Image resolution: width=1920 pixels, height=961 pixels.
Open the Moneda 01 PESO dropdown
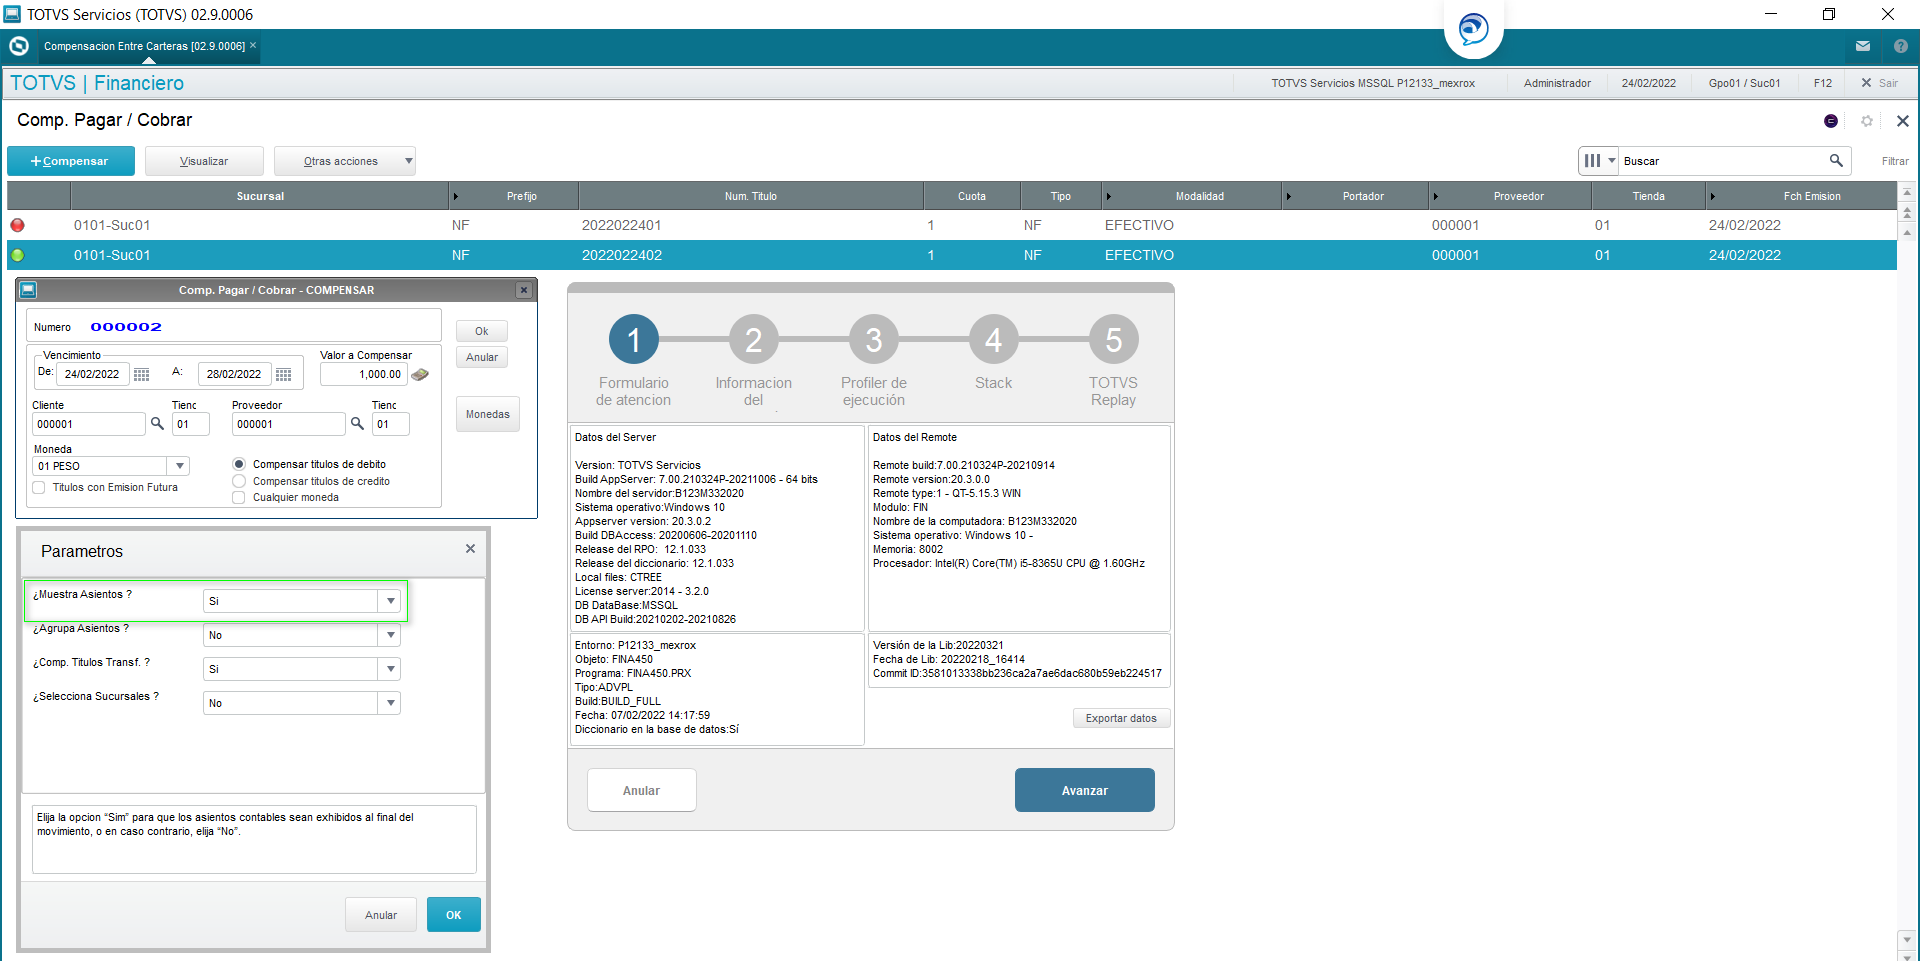pos(180,466)
